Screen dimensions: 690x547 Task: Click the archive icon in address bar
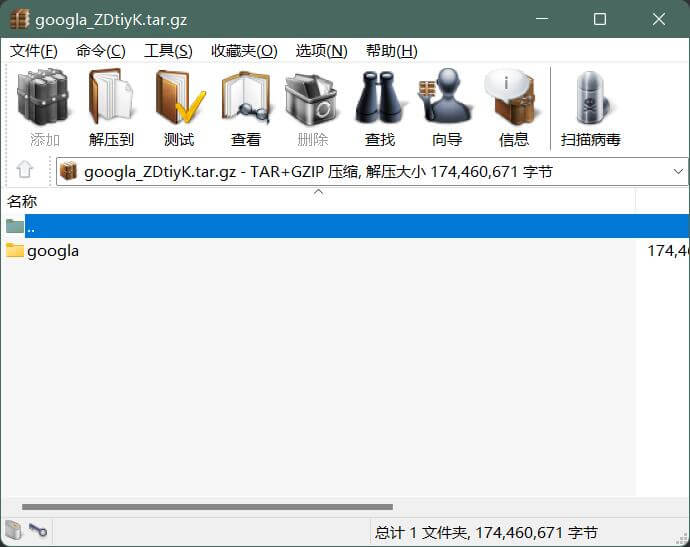68,171
